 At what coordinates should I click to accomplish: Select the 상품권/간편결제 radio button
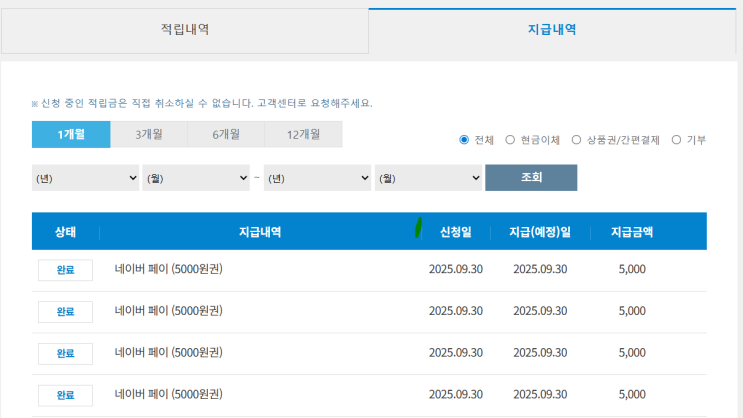[576, 140]
